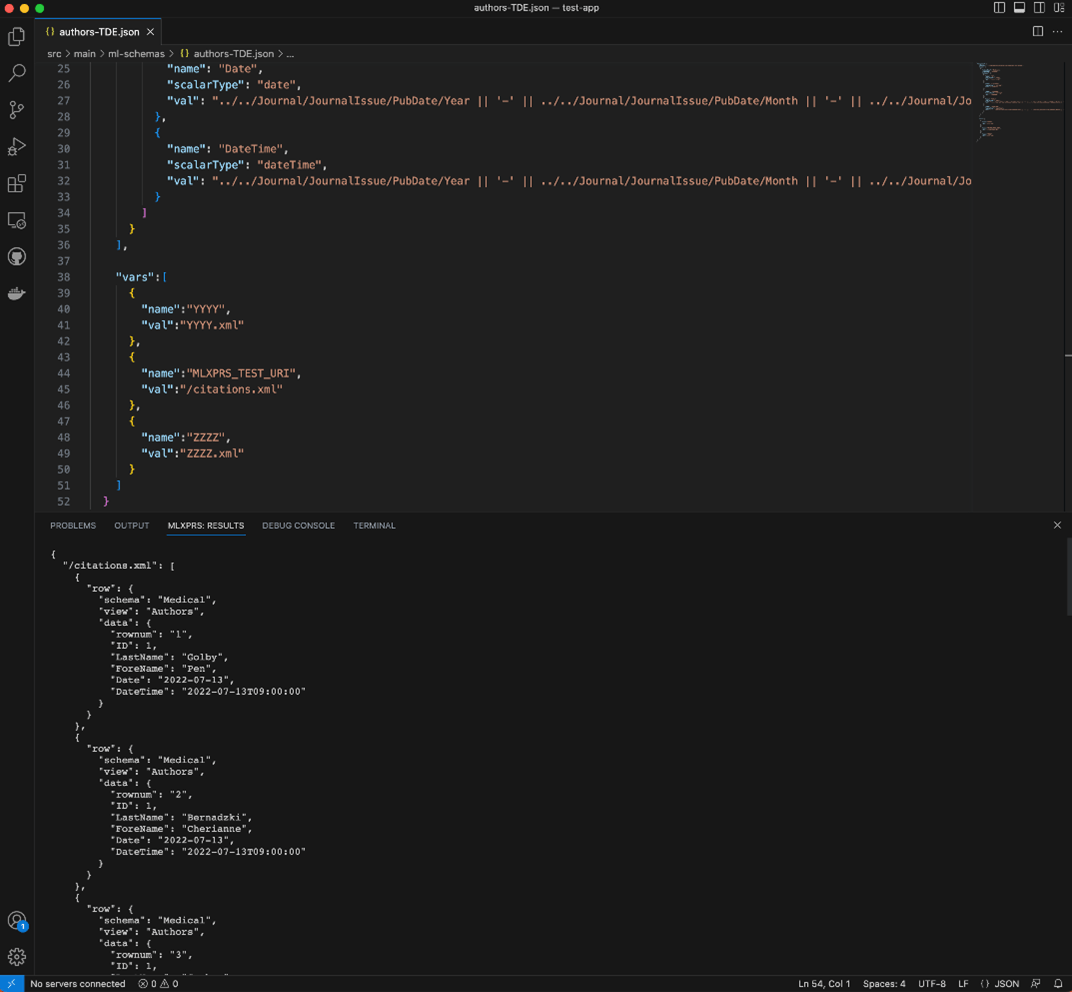Open the Extensions view
Screen dimensions: 1072x992
pyautogui.click(x=17, y=184)
